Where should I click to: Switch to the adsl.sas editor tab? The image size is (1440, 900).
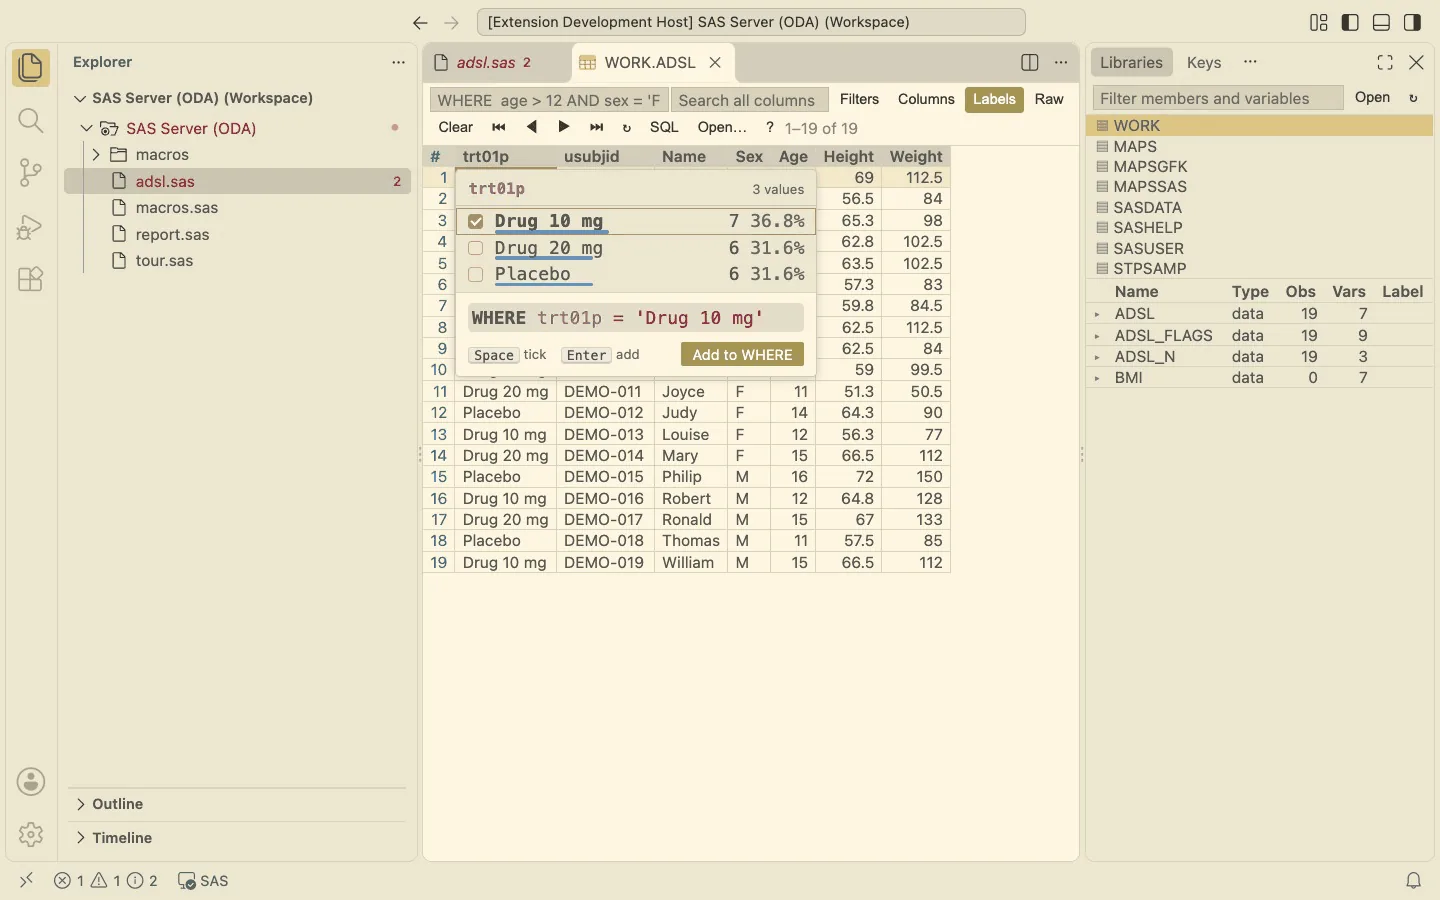tap(497, 62)
